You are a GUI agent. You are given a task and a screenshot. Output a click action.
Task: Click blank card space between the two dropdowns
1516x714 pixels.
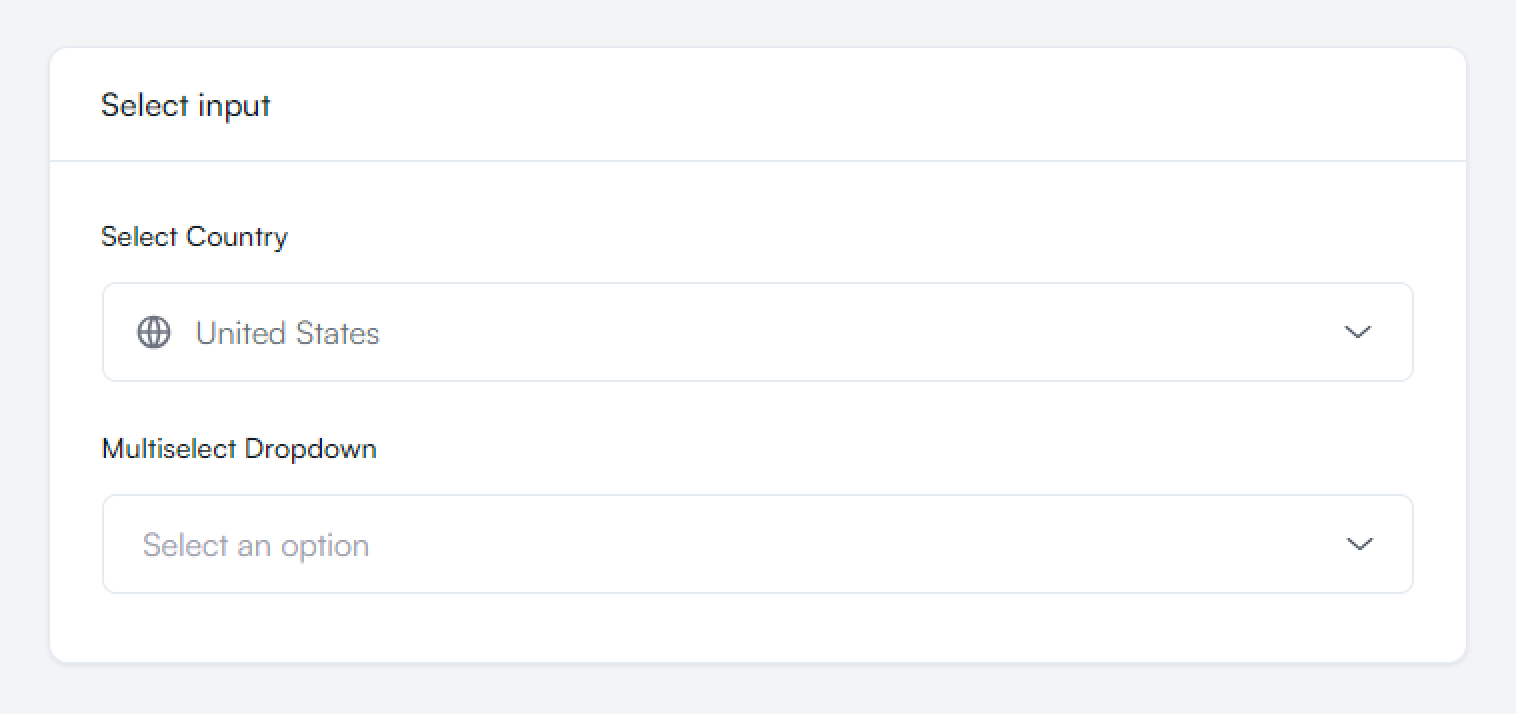(x=800, y=415)
